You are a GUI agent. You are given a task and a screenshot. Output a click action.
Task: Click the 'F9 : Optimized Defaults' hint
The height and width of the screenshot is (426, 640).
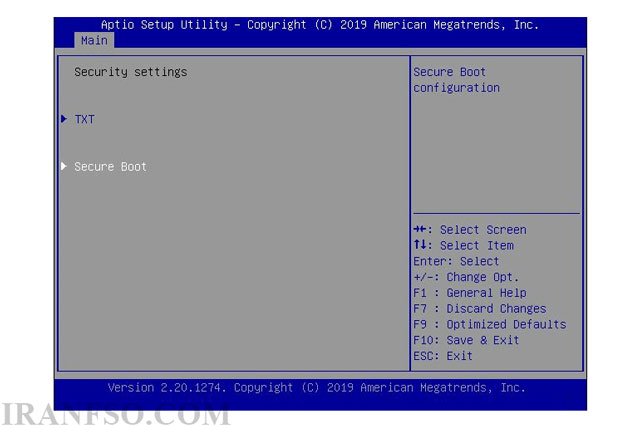click(x=490, y=325)
